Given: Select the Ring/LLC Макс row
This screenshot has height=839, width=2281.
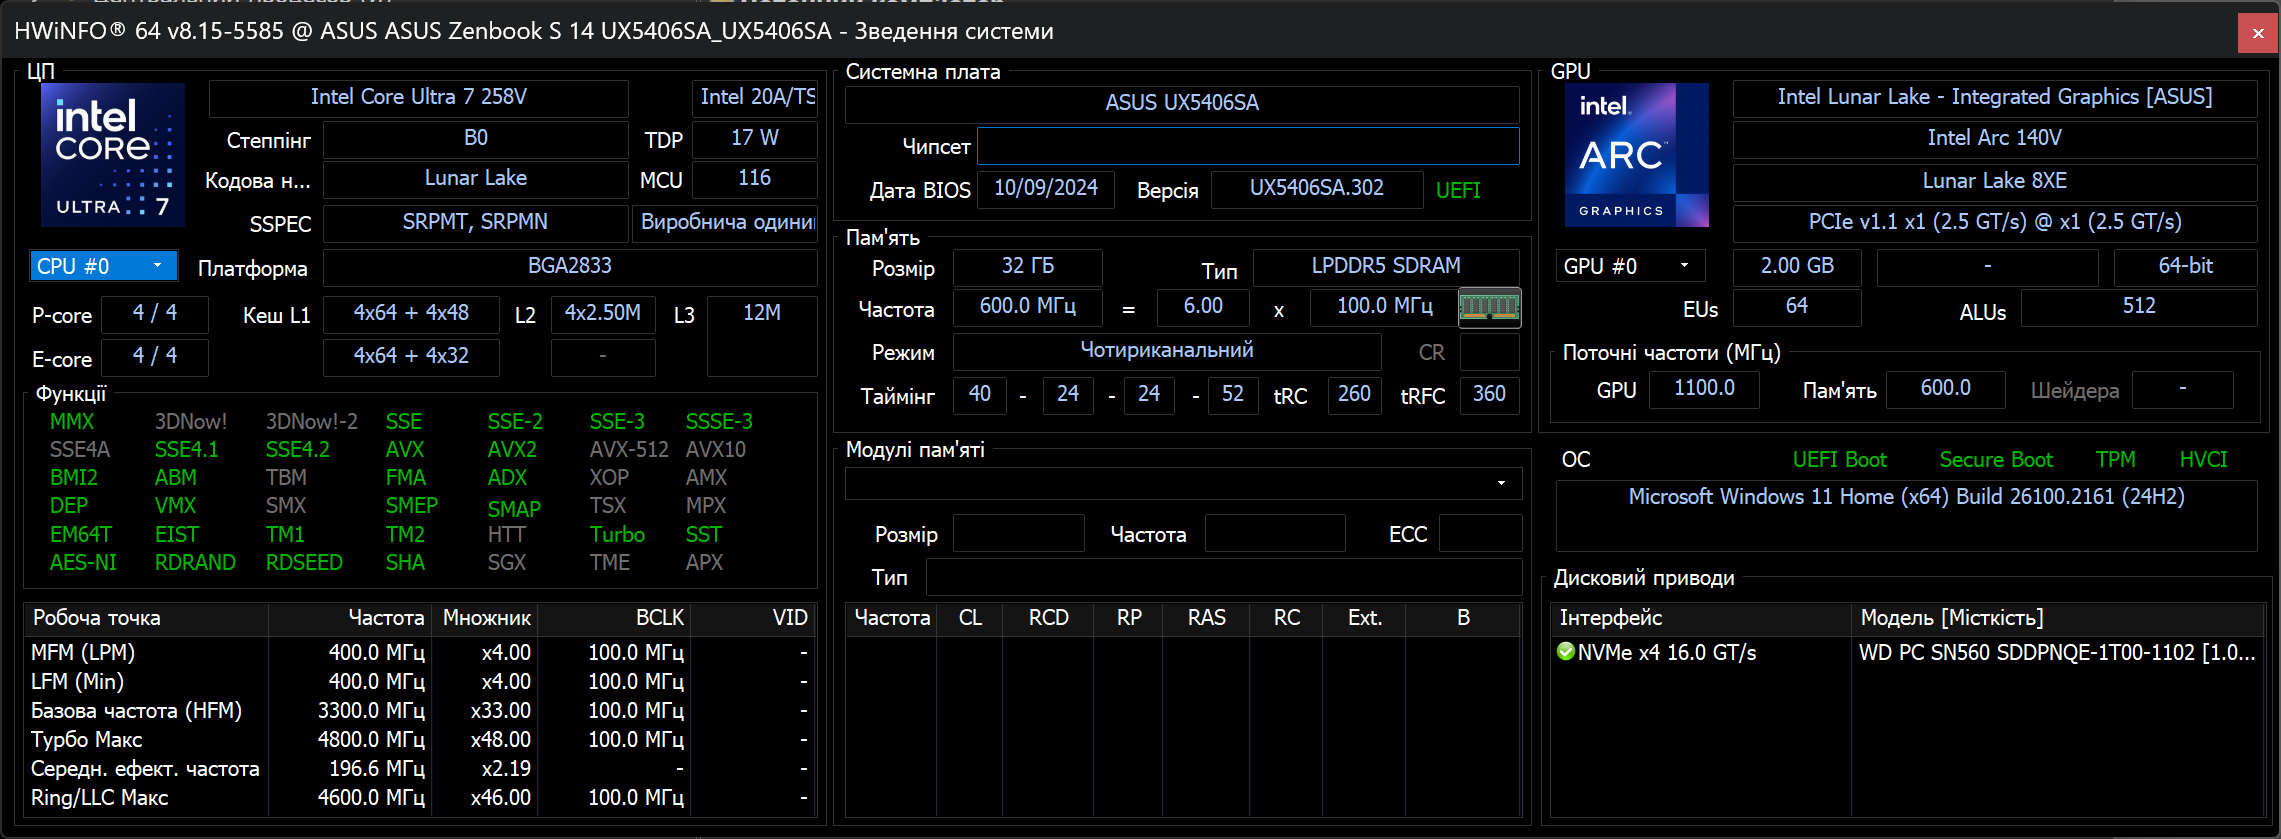Looking at the screenshot, I should click(420, 798).
